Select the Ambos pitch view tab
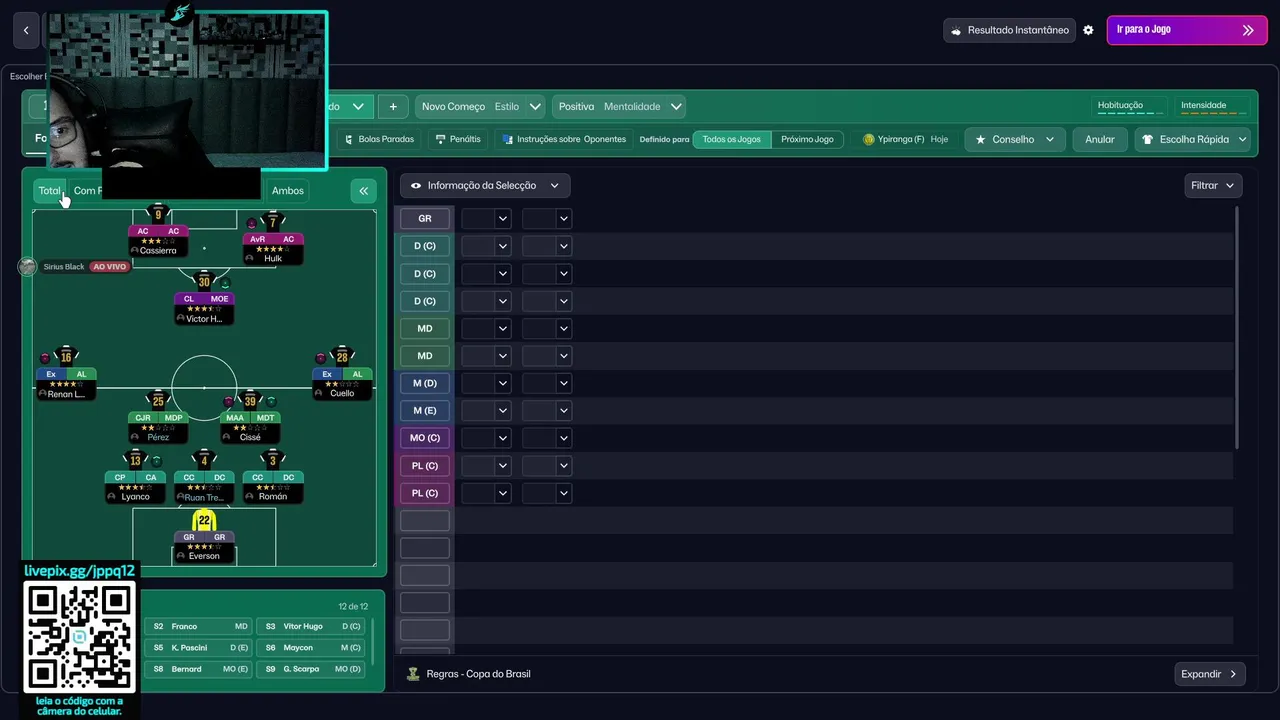 [x=288, y=190]
